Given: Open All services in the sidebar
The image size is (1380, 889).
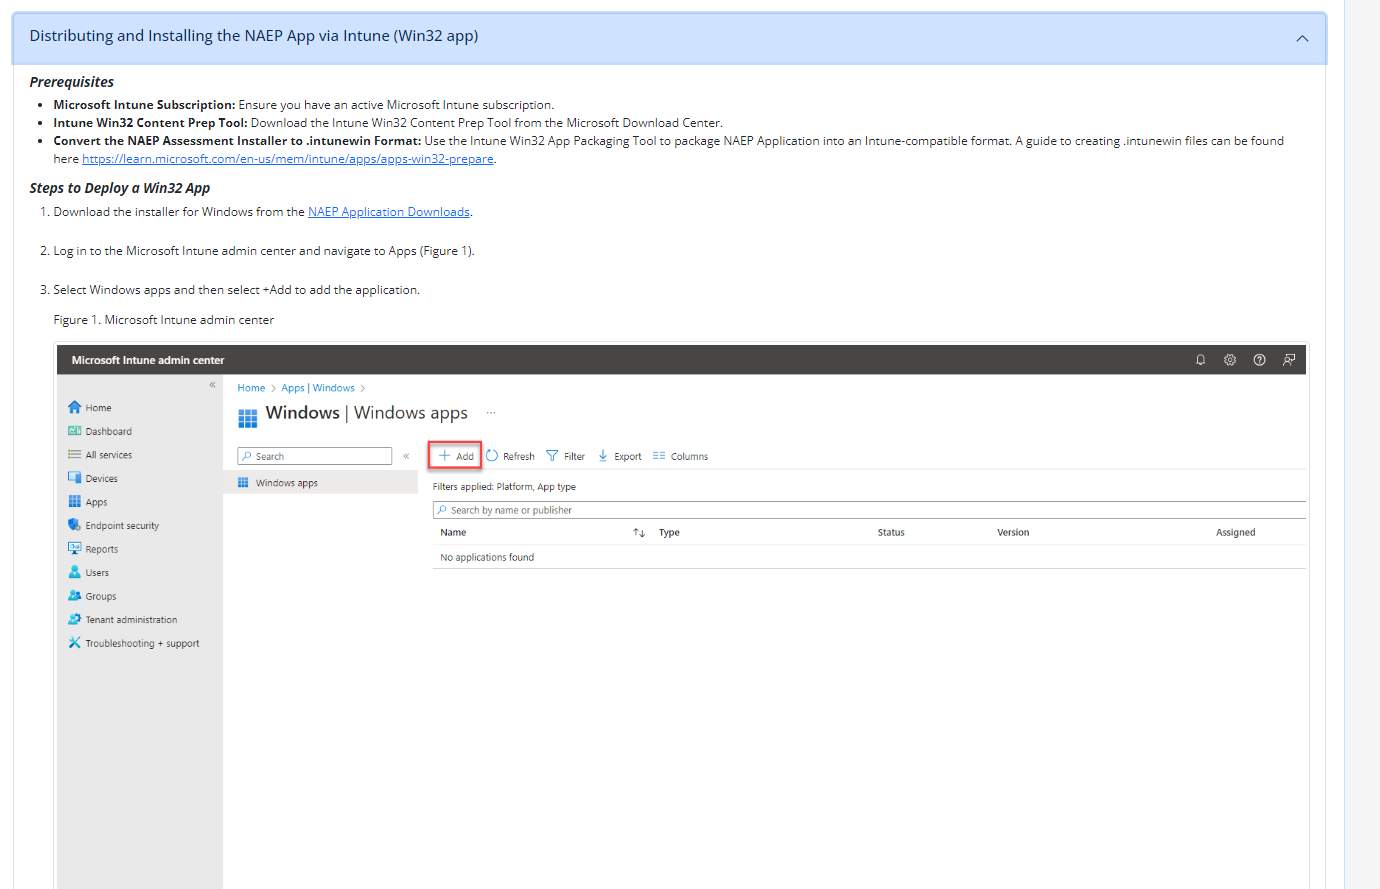Looking at the screenshot, I should 100,455.
